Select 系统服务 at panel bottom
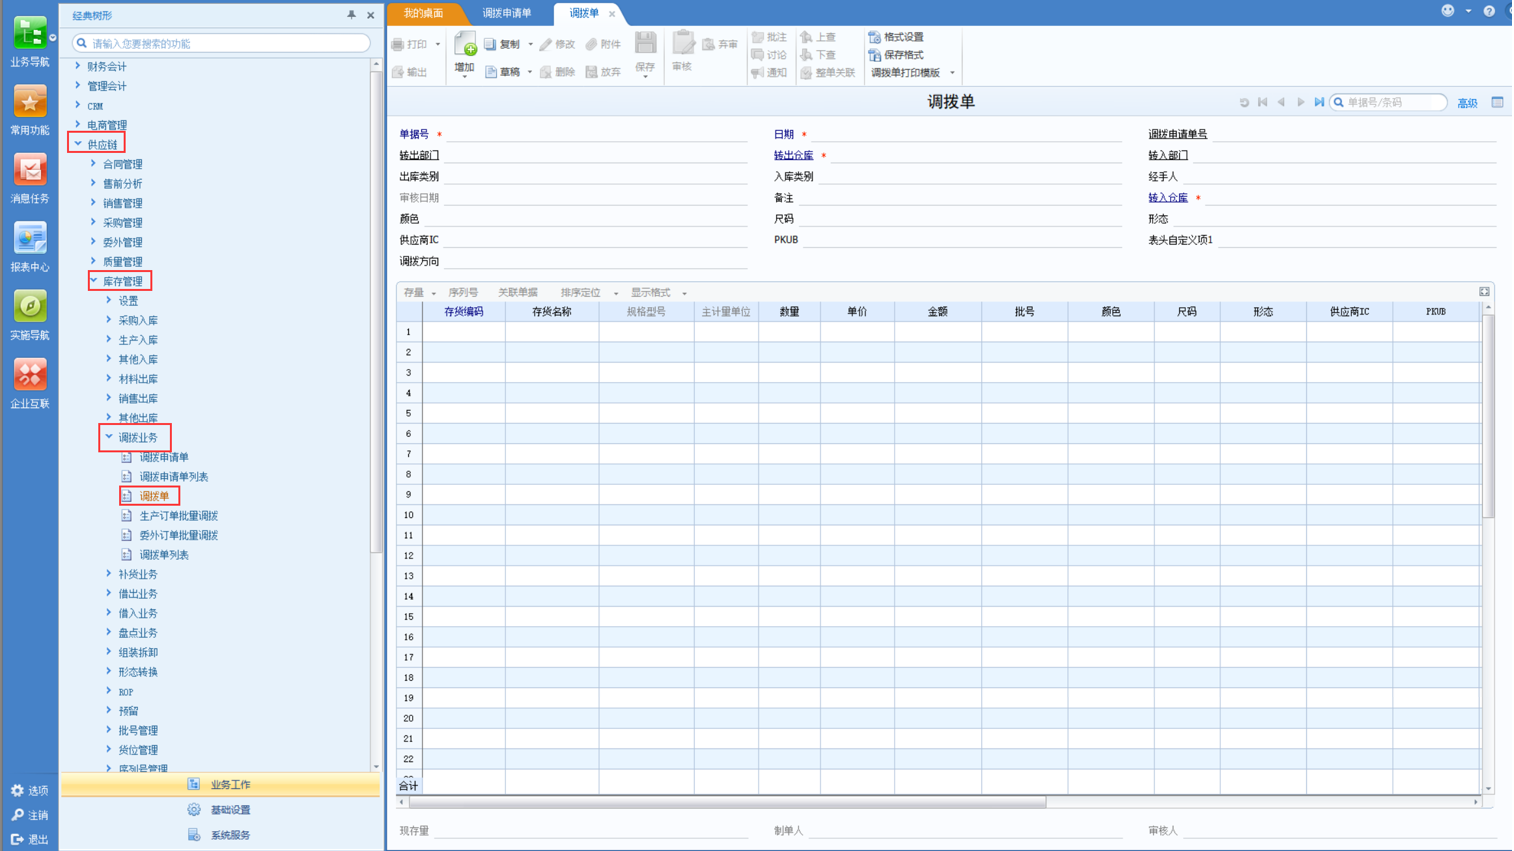The height and width of the screenshot is (851, 1514). point(221,835)
